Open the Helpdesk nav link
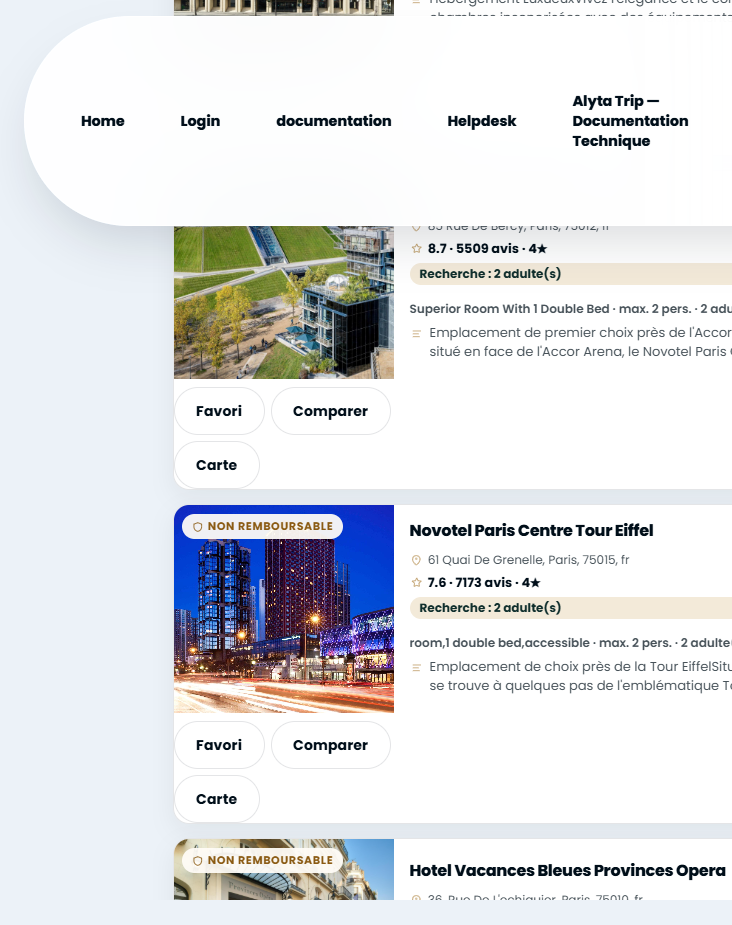The height and width of the screenshot is (925, 732). coord(481,121)
